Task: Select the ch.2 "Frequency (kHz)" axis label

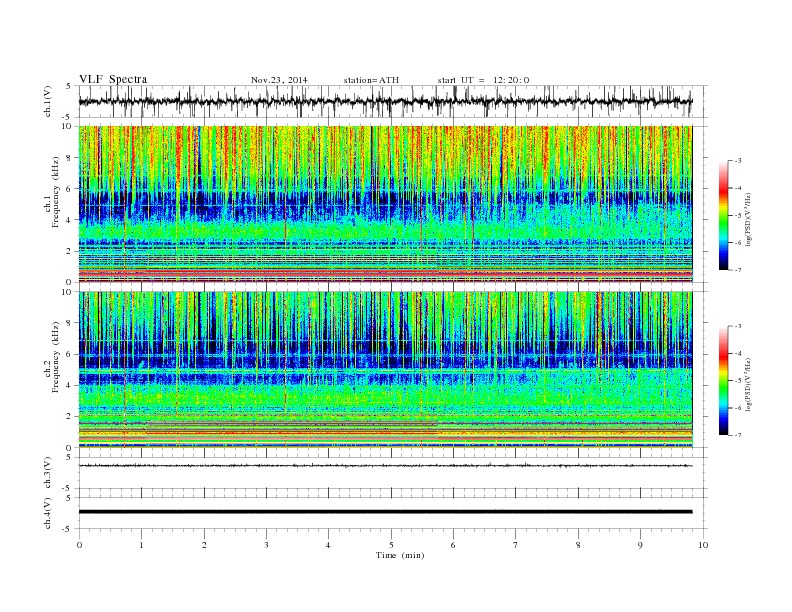Action: click(55, 356)
